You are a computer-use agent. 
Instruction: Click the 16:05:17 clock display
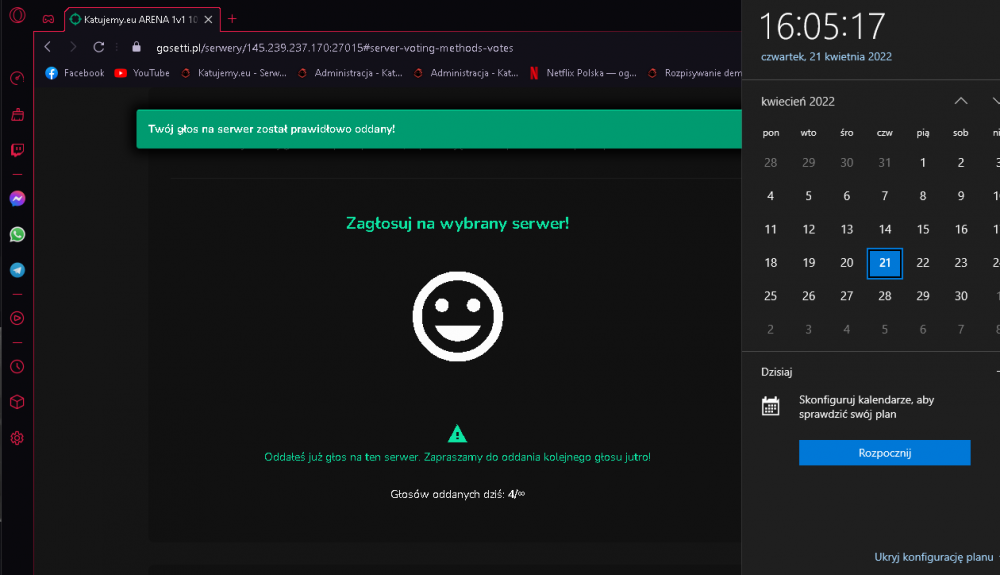(822, 27)
